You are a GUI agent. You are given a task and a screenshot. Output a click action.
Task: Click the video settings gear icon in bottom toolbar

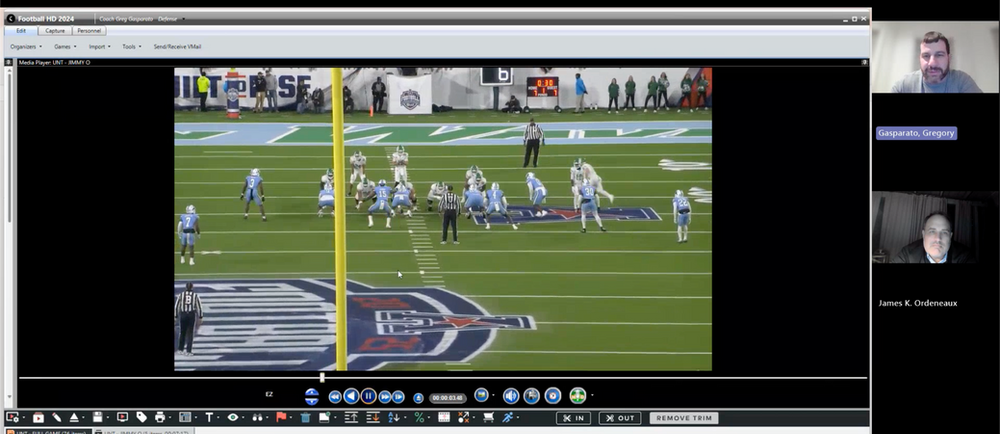pyautogui.click(x=12, y=417)
